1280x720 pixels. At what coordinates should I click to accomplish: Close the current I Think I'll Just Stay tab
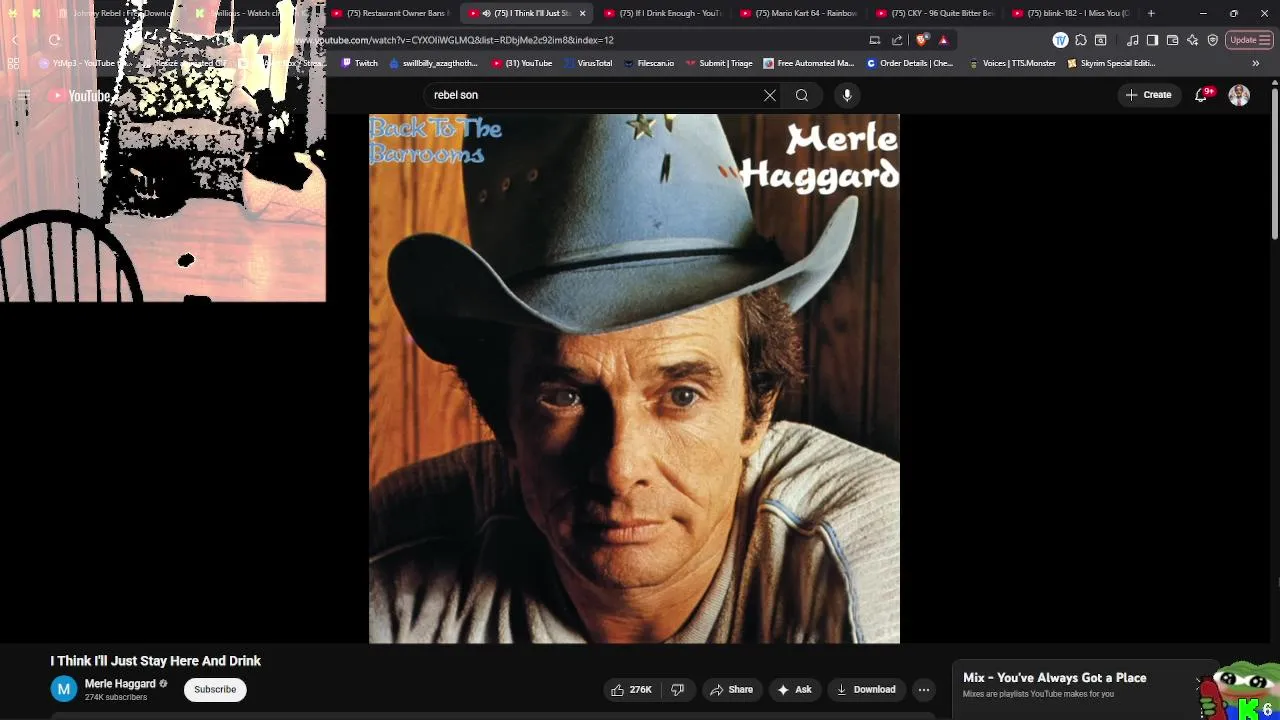[582, 13]
